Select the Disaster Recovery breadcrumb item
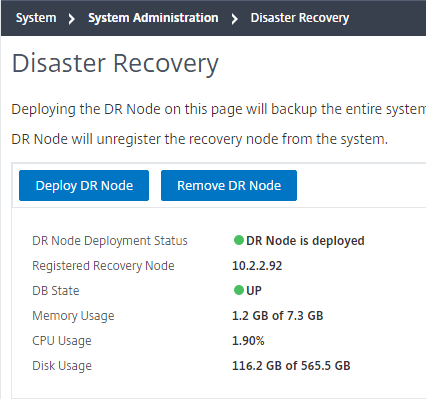 [300, 18]
